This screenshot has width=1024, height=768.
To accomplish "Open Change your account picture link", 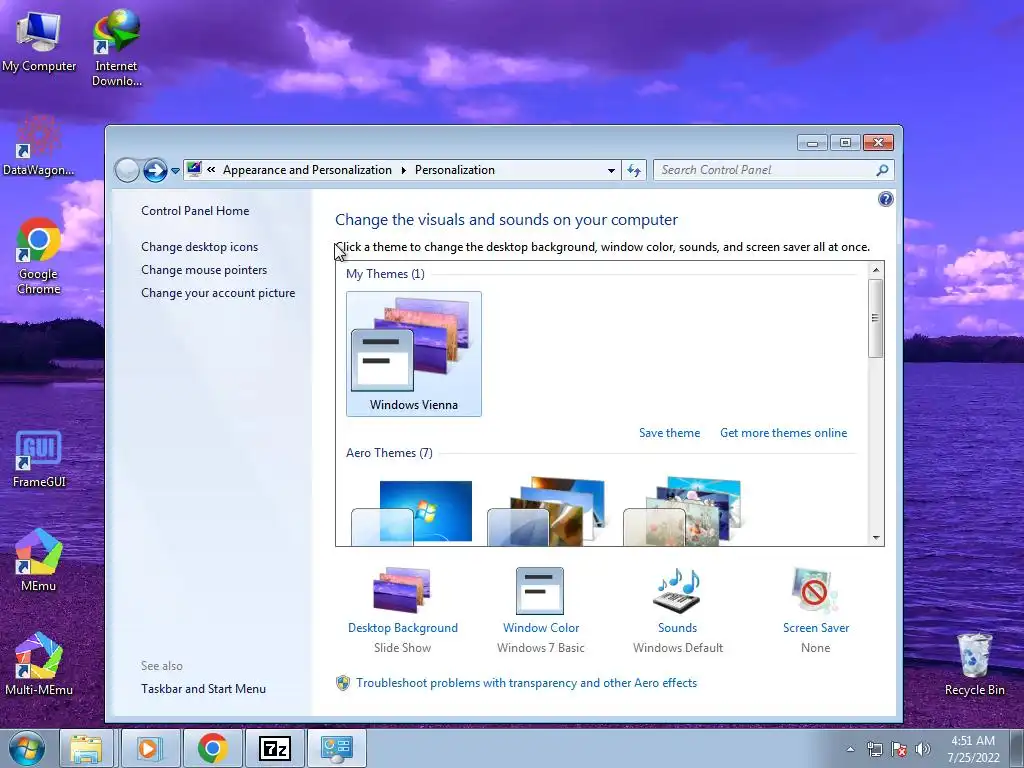I will 218,293.
